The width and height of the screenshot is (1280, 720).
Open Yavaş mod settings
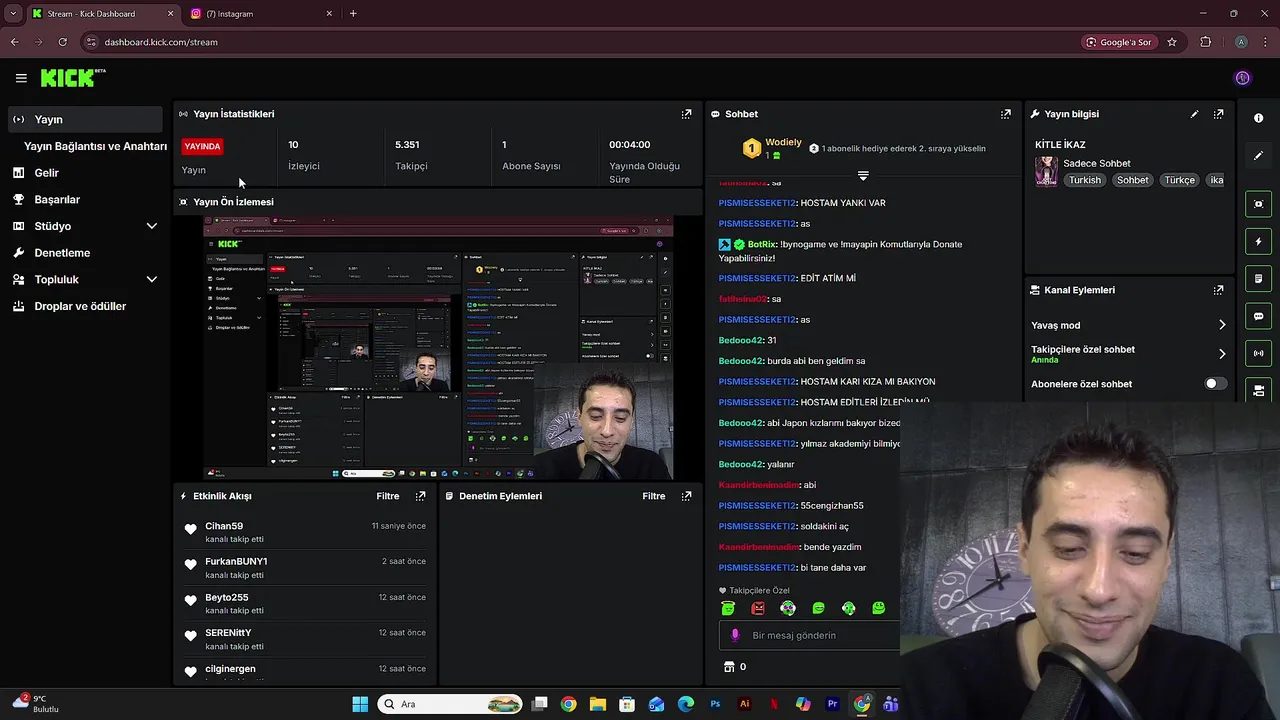click(x=1128, y=325)
